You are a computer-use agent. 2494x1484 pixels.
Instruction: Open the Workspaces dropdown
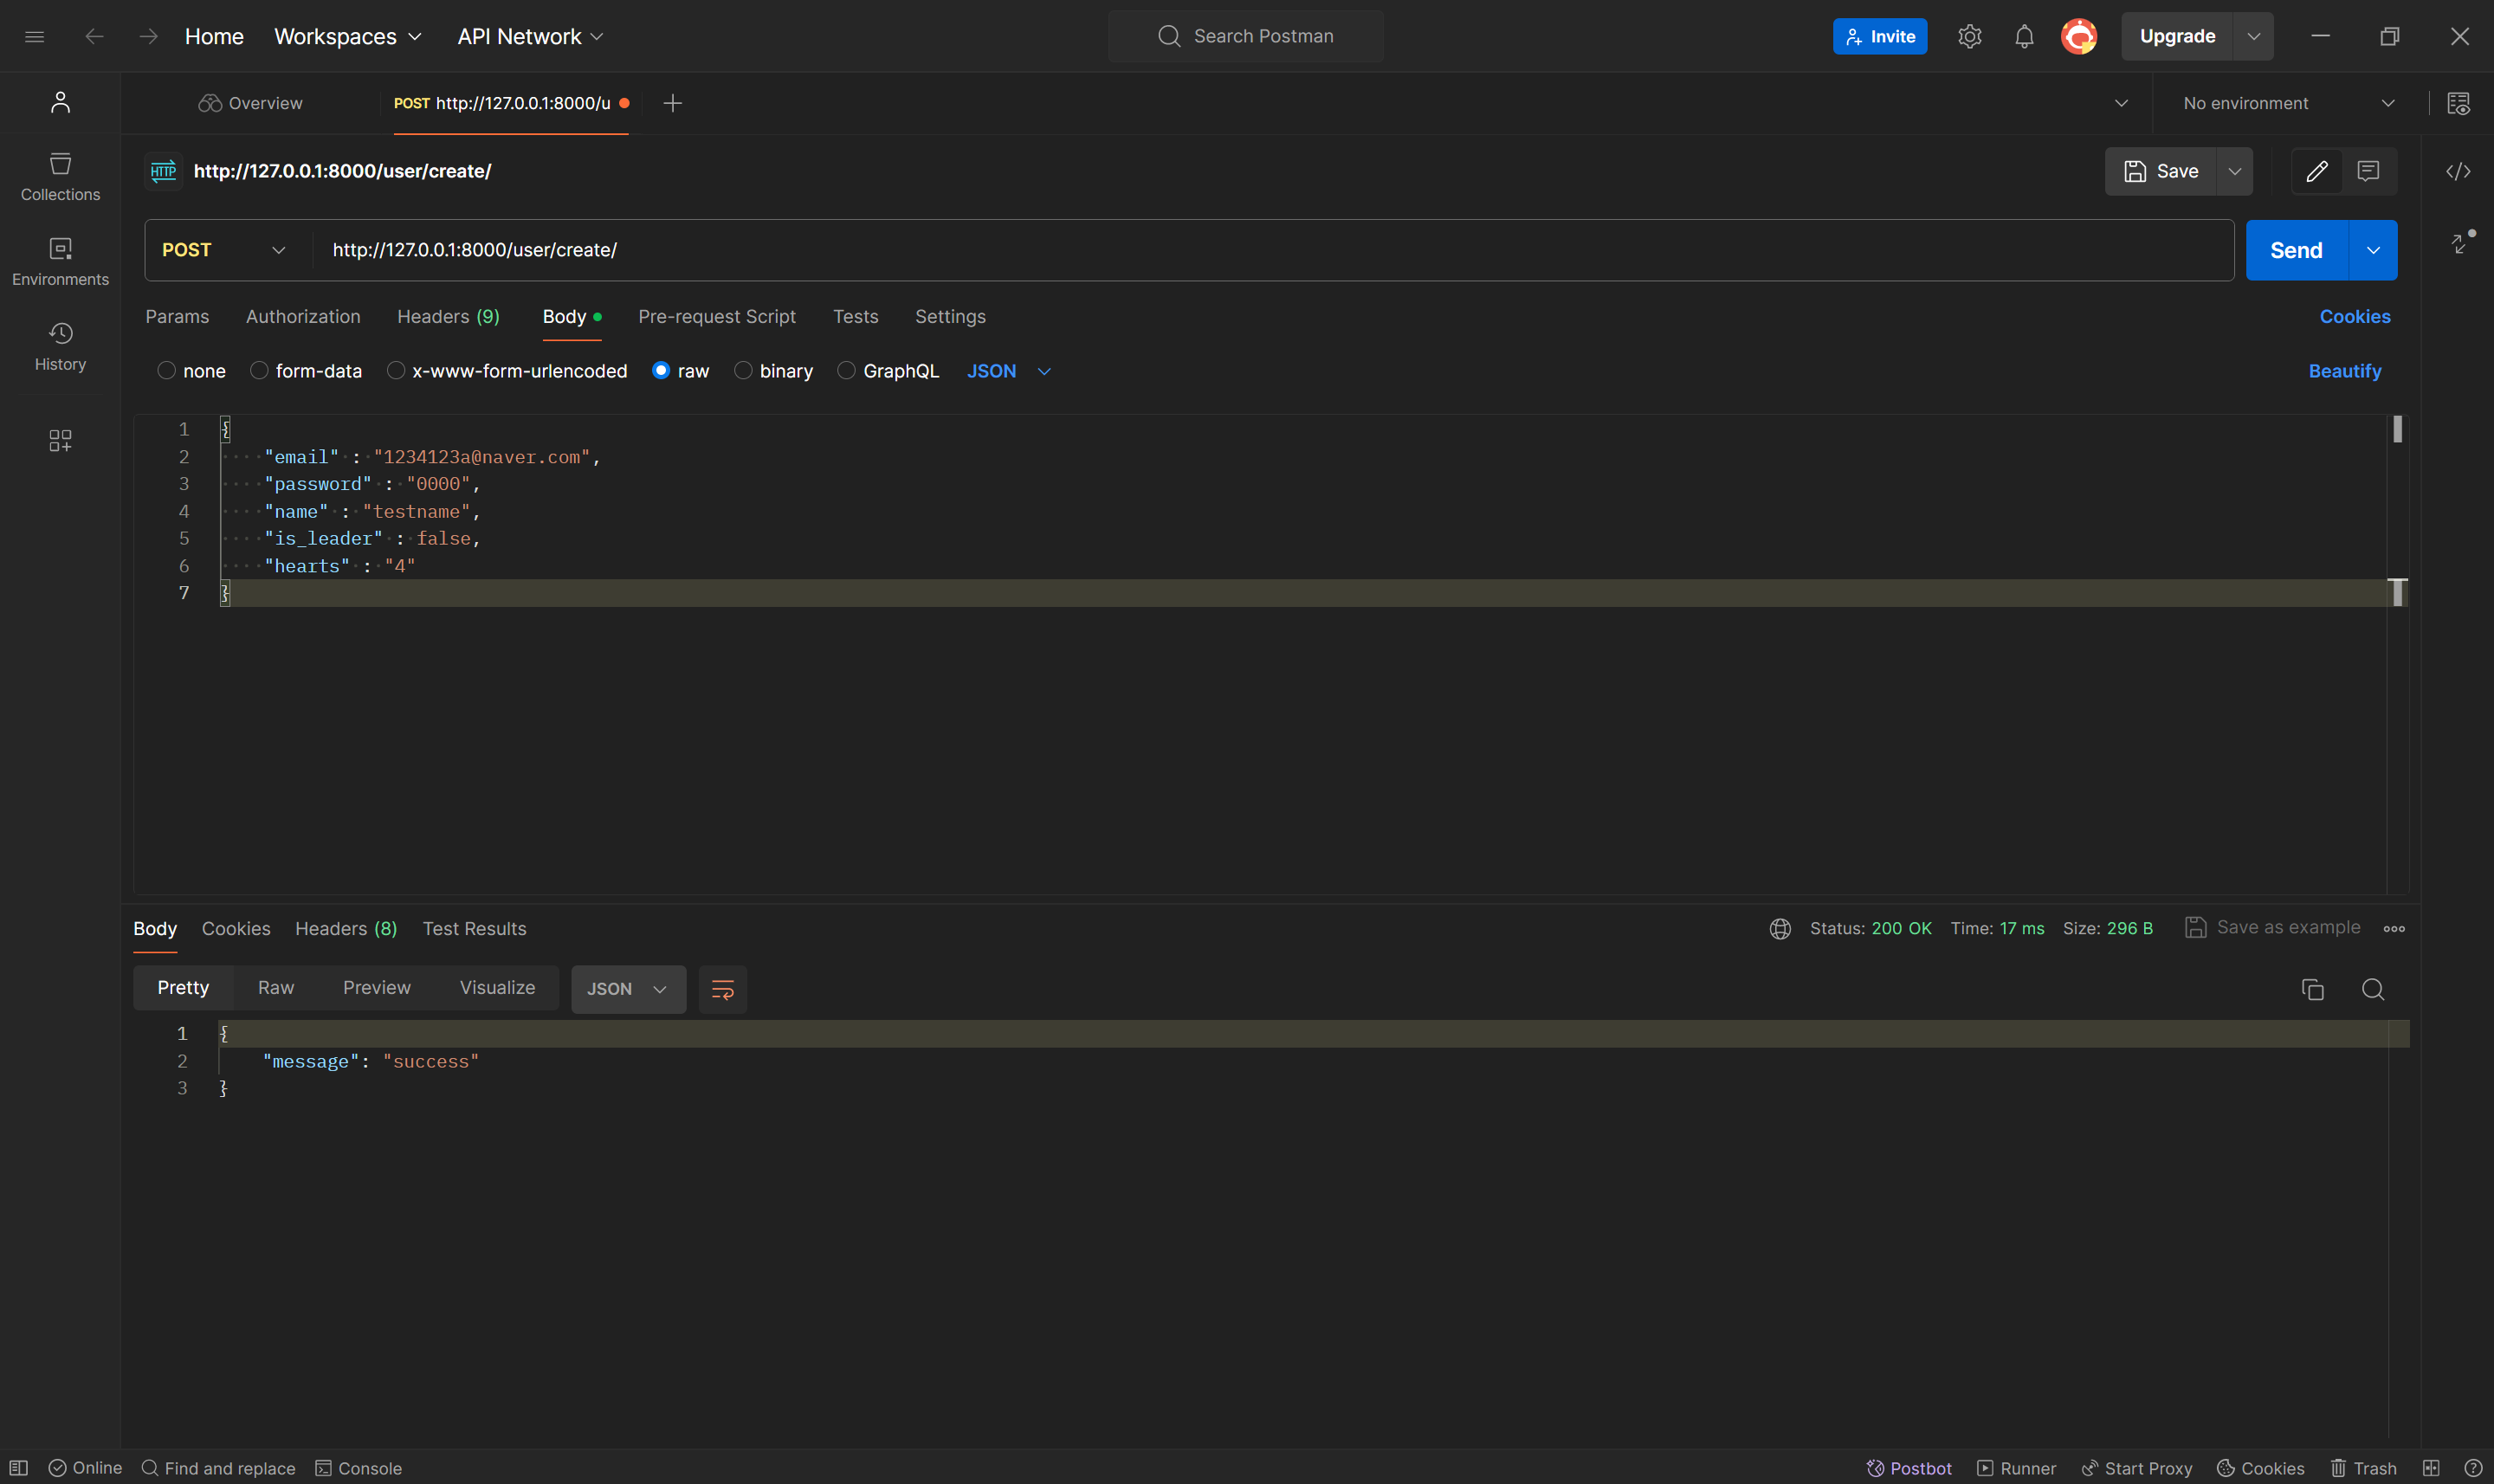[348, 37]
